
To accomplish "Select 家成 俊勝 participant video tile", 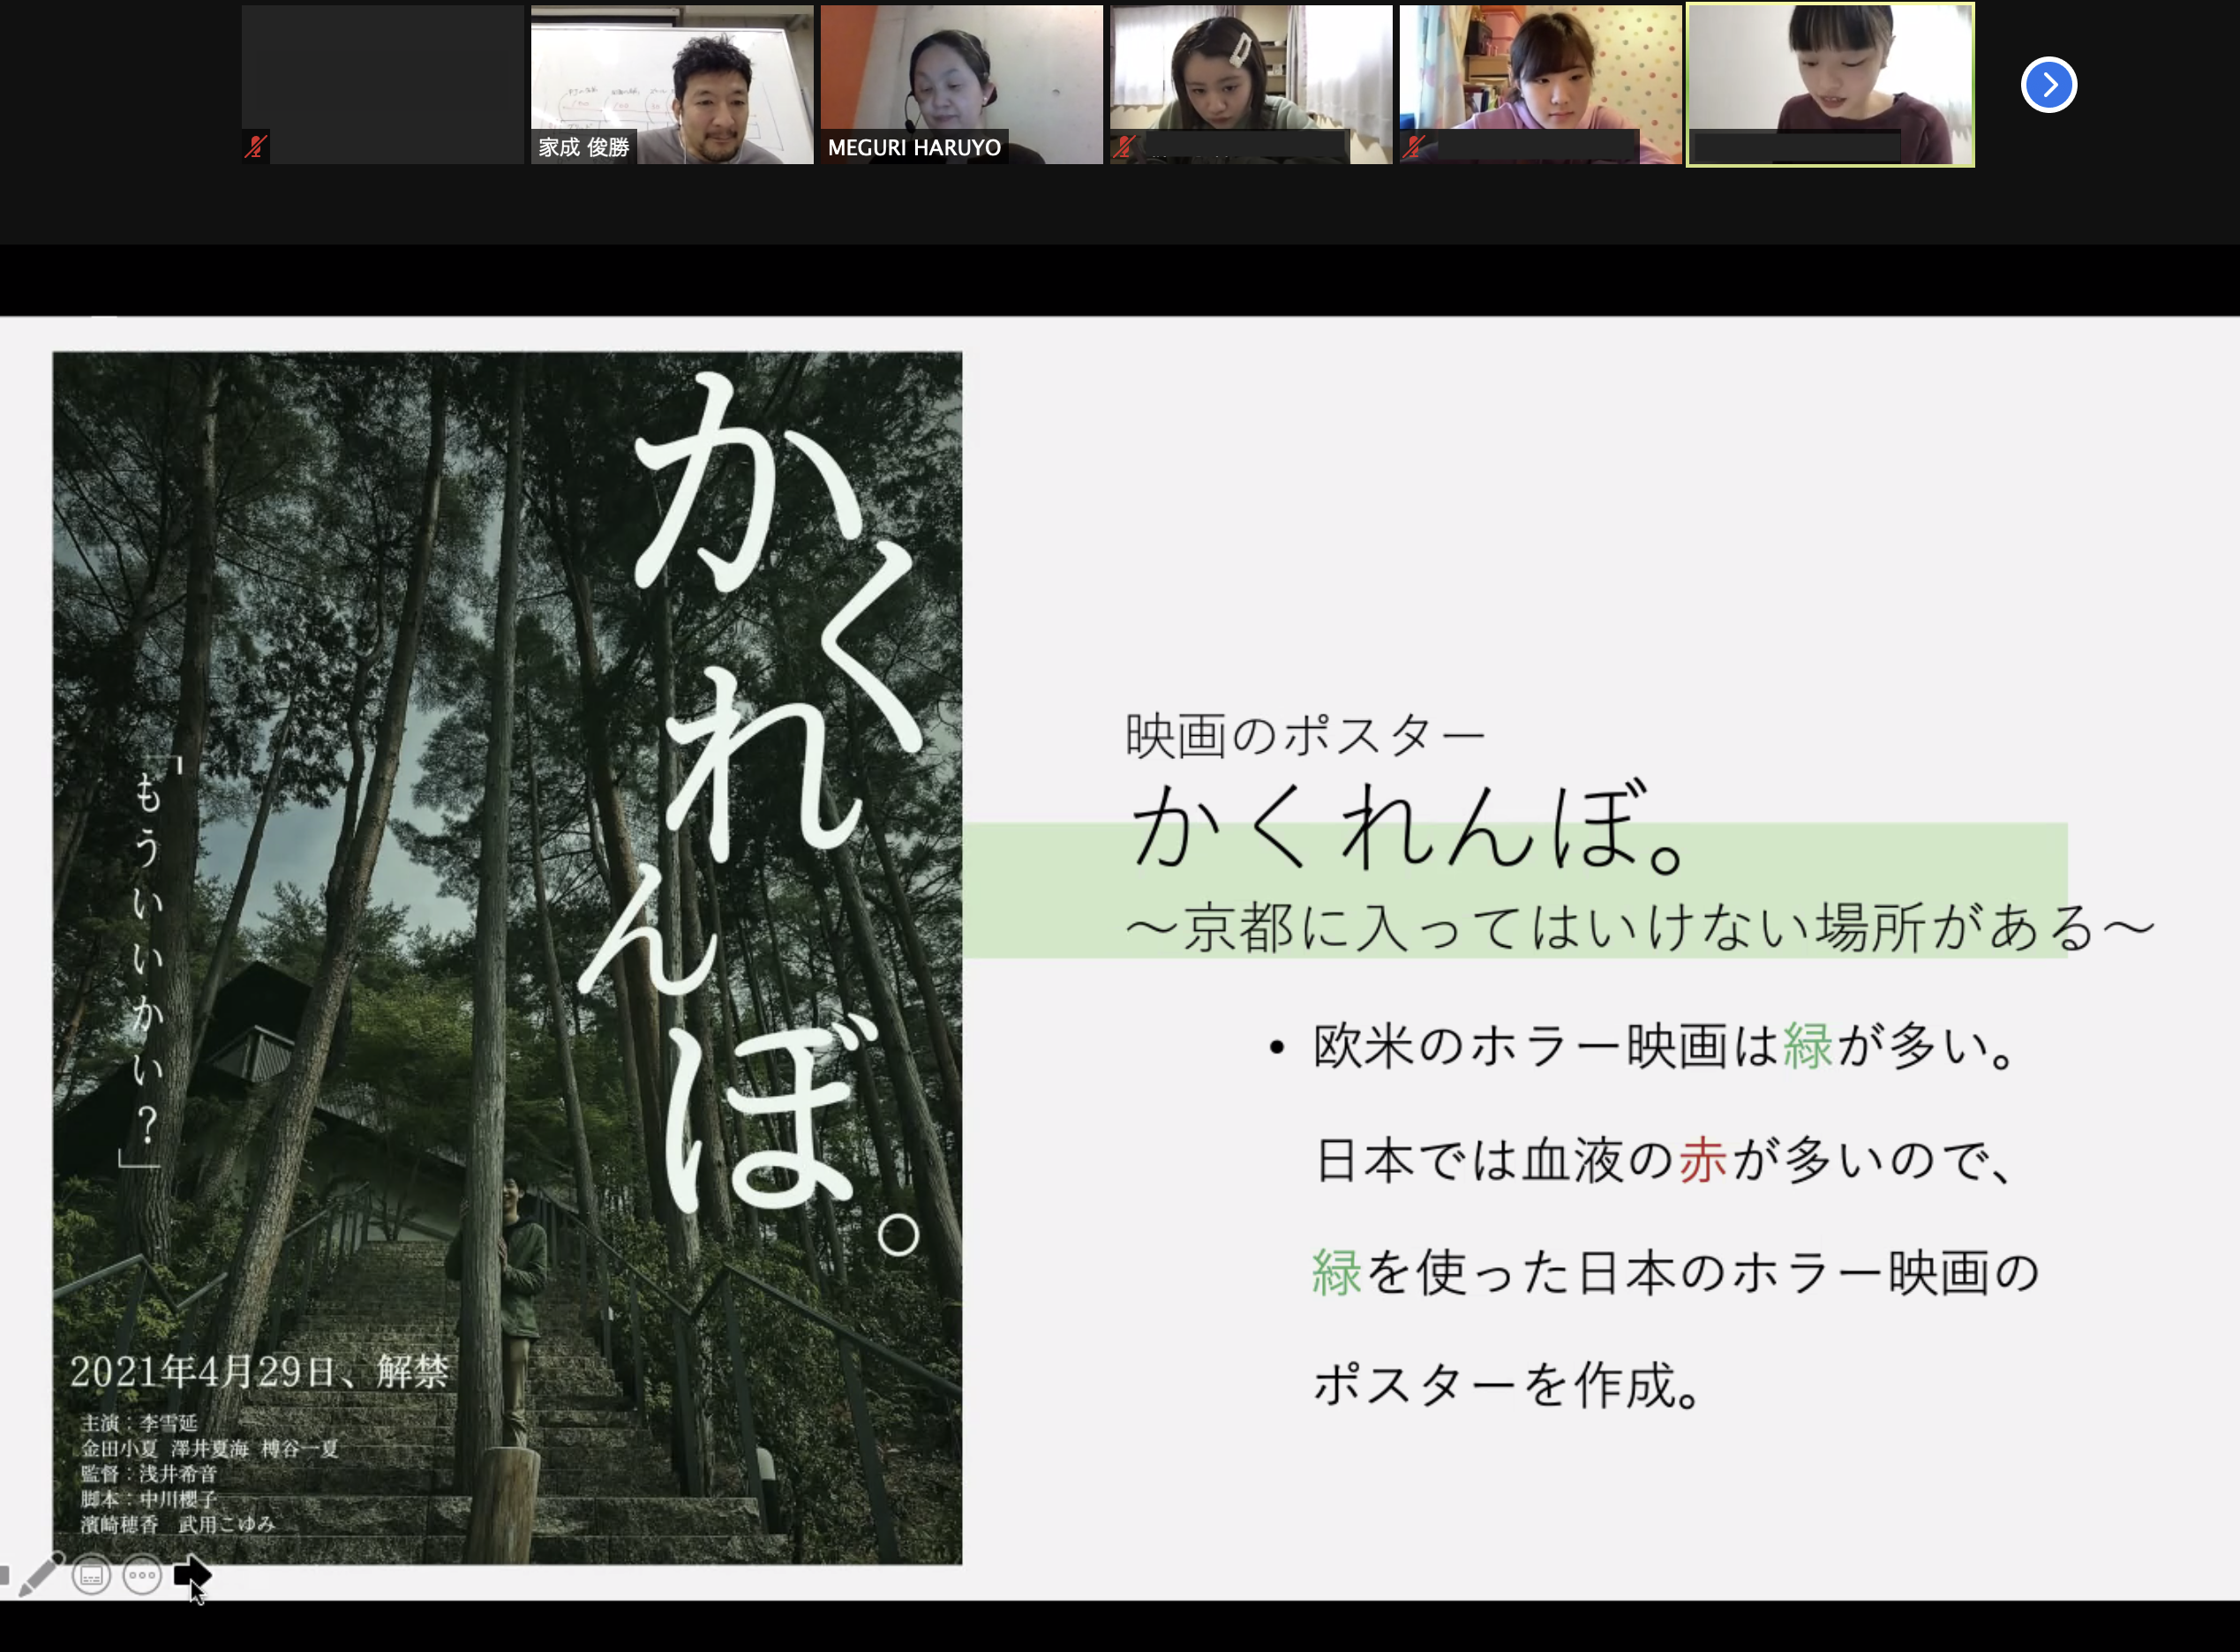I will 672,85.
